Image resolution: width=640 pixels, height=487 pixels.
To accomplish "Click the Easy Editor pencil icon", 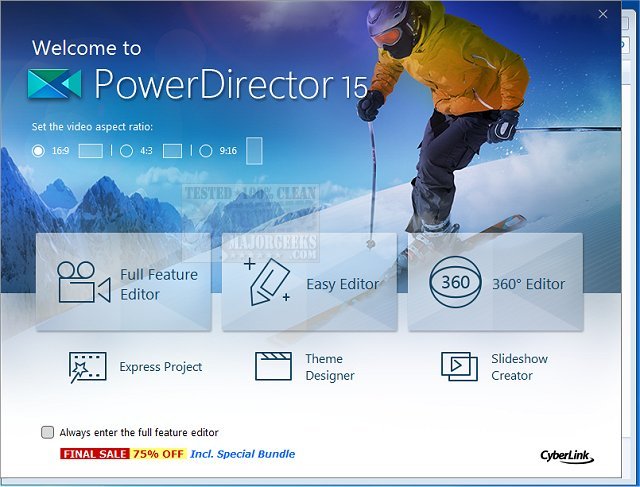I will pos(267,282).
